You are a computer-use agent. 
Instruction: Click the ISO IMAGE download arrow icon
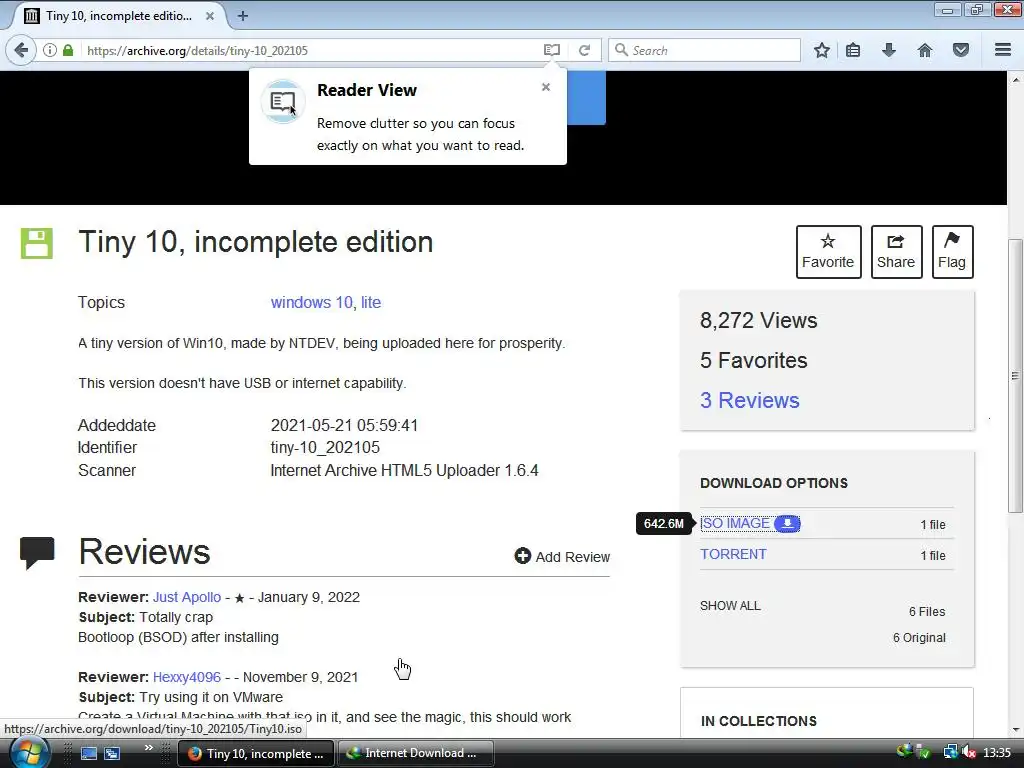[788, 524]
